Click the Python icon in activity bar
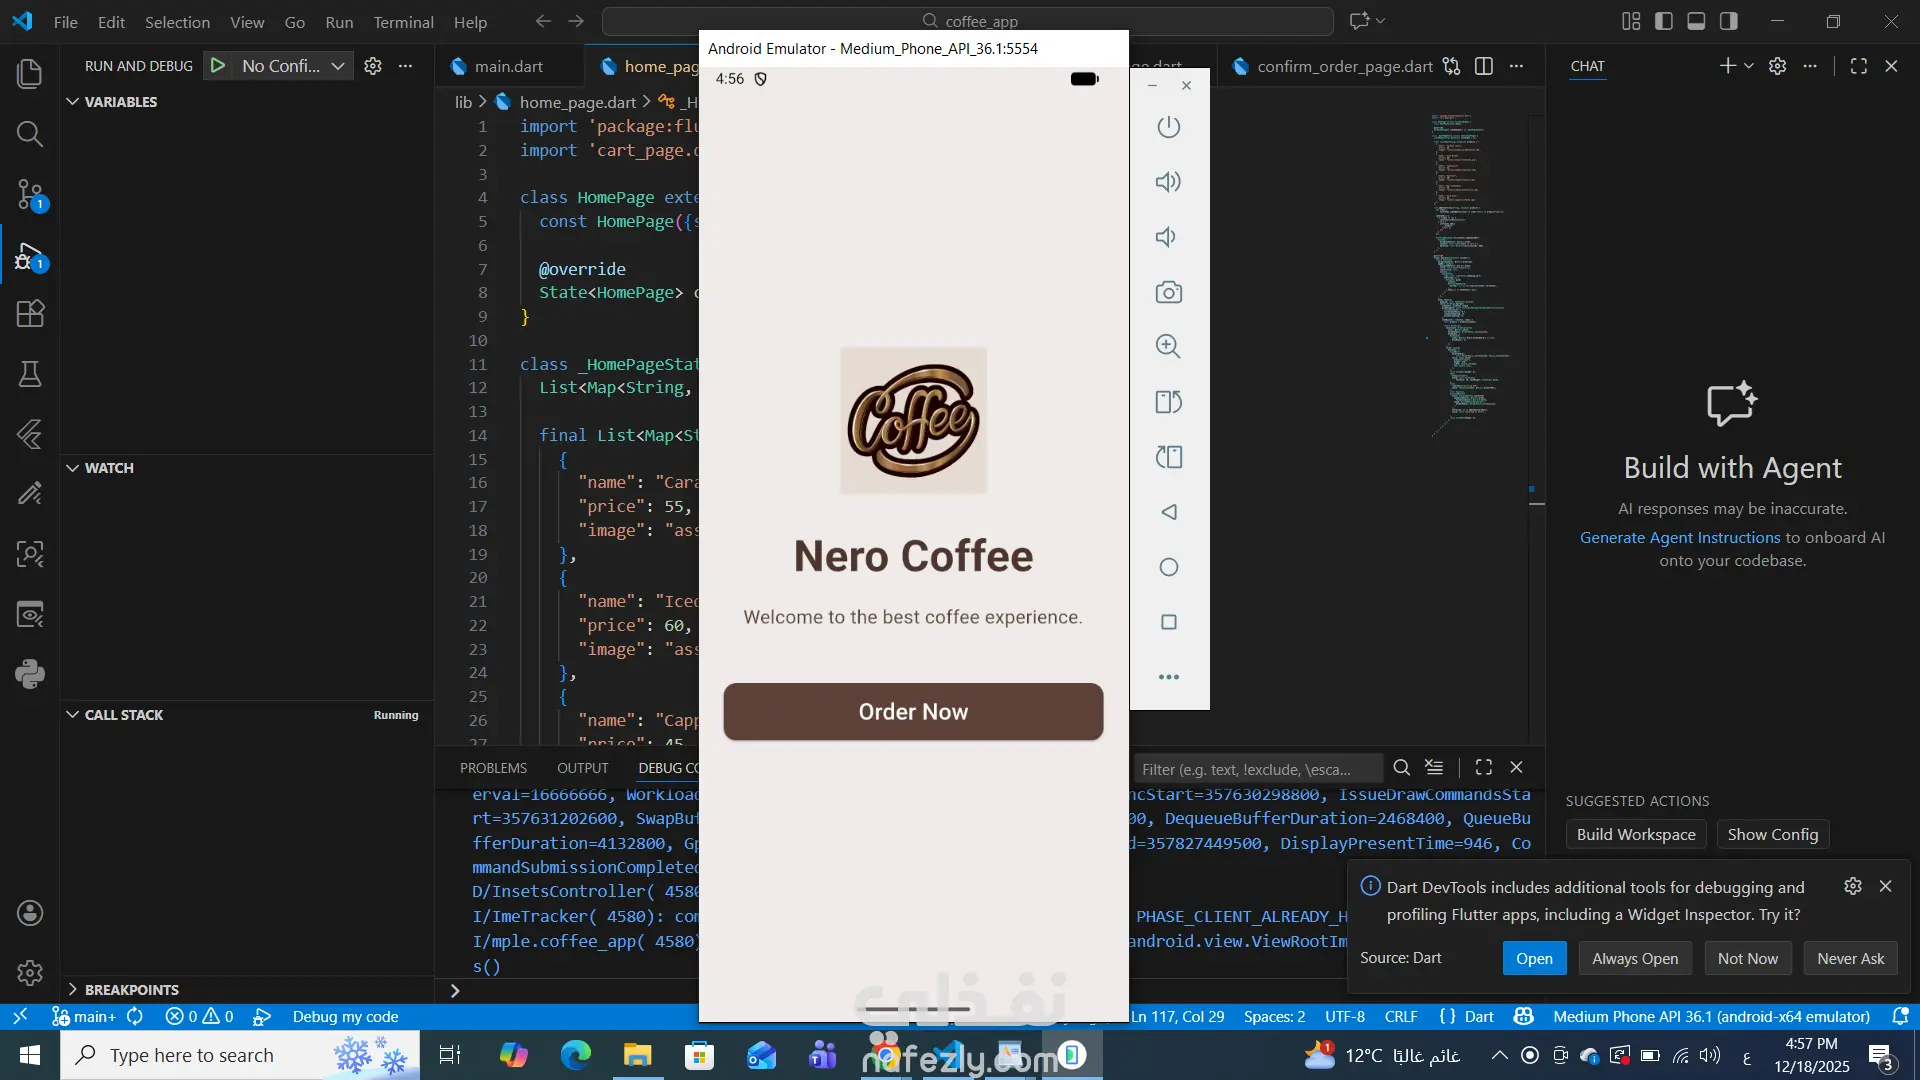Image resolution: width=1920 pixels, height=1080 pixels. coord(30,674)
